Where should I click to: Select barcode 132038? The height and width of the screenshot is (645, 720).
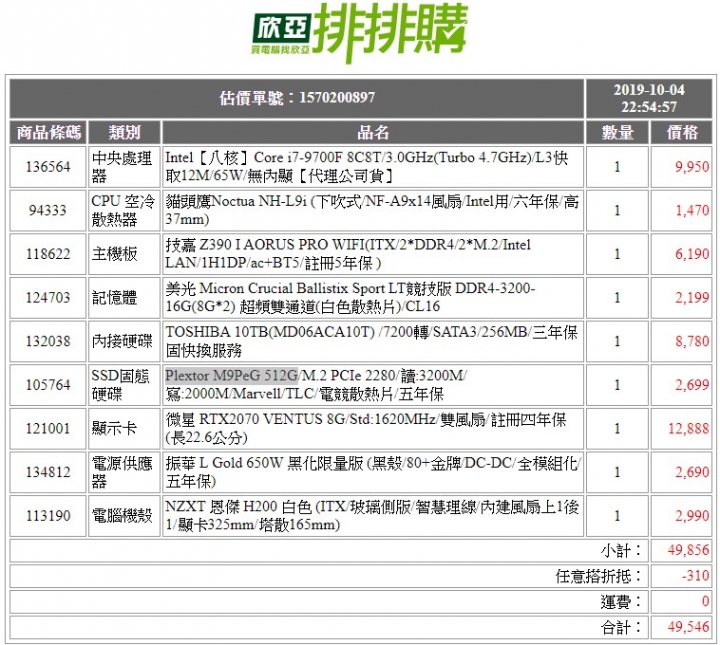click(48, 341)
